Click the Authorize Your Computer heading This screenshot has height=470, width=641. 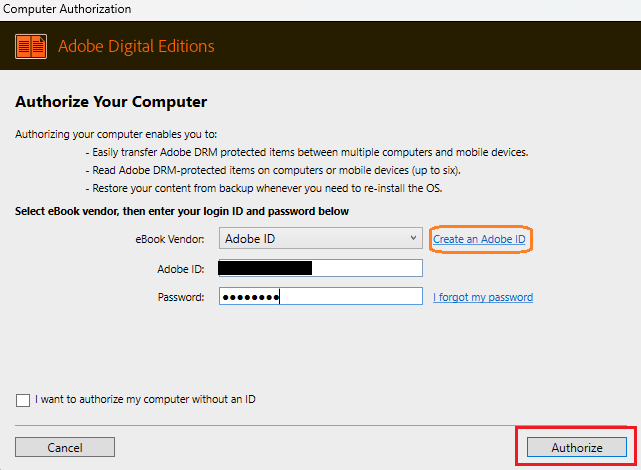[110, 102]
